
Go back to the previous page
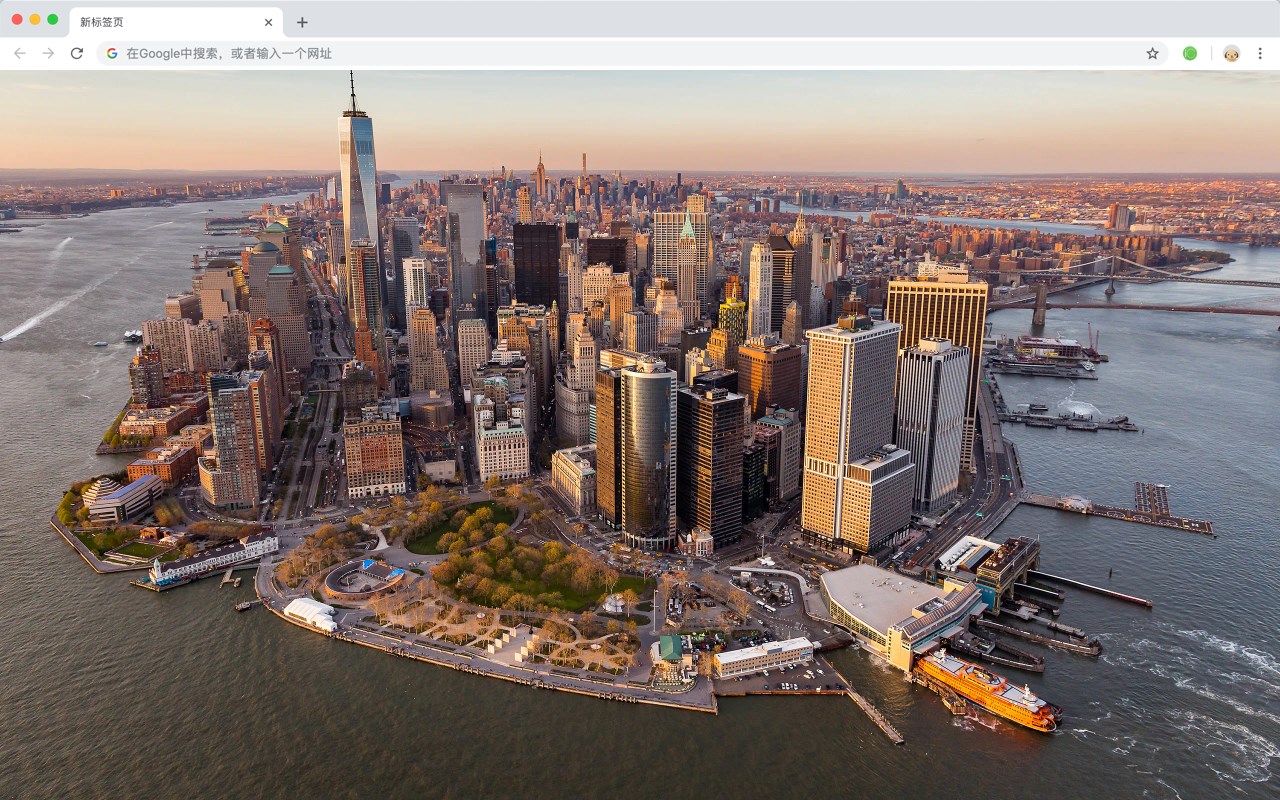point(20,53)
